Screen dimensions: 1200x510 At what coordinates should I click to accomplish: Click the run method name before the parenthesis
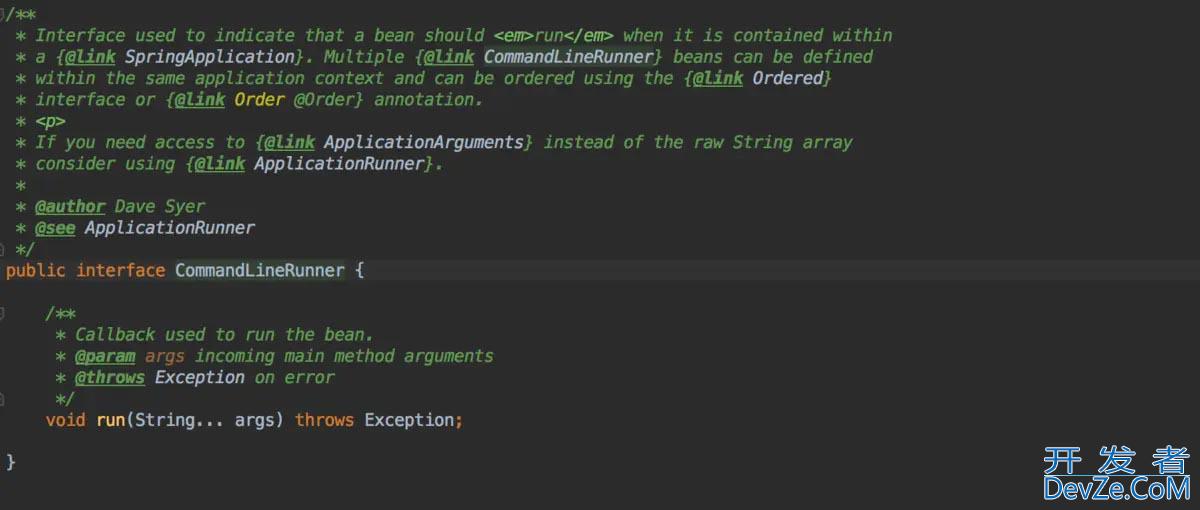pyautogui.click(x=110, y=421)
